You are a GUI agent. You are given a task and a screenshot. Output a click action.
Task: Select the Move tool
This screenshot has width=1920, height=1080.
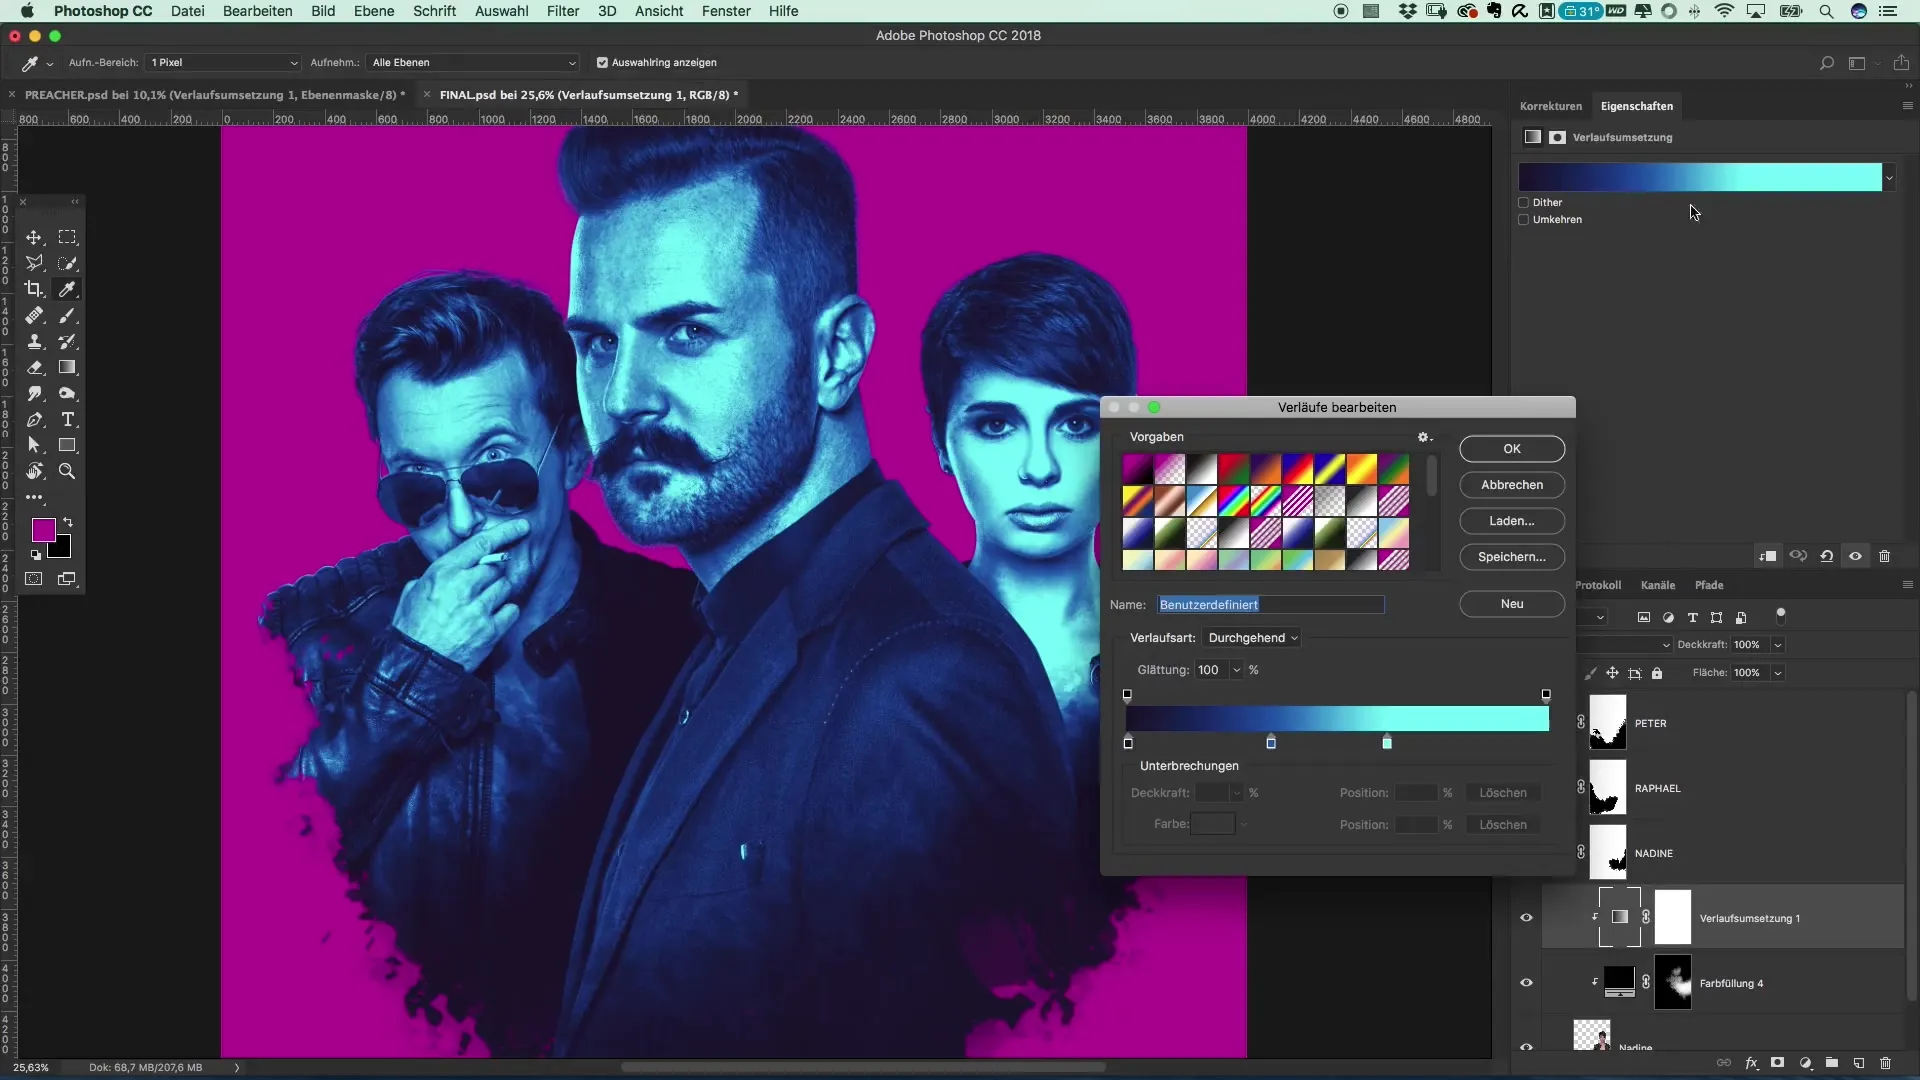pyautogui.click(x=34, y=237)
